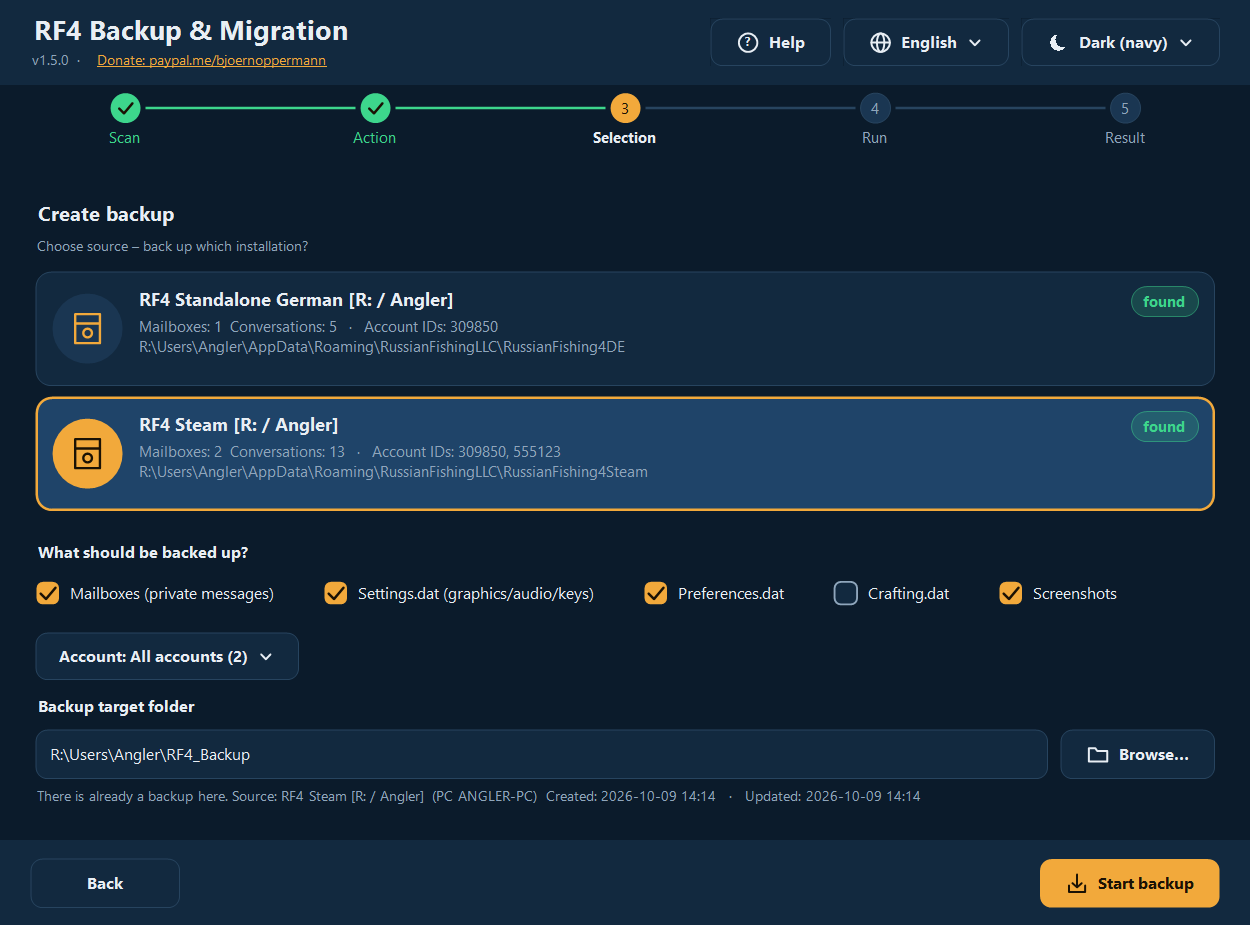The width and height of the screenshot is (1250, 925).
Task: Click found badge on RF4 Standalone German
Action: click(x=1165, y=302)
